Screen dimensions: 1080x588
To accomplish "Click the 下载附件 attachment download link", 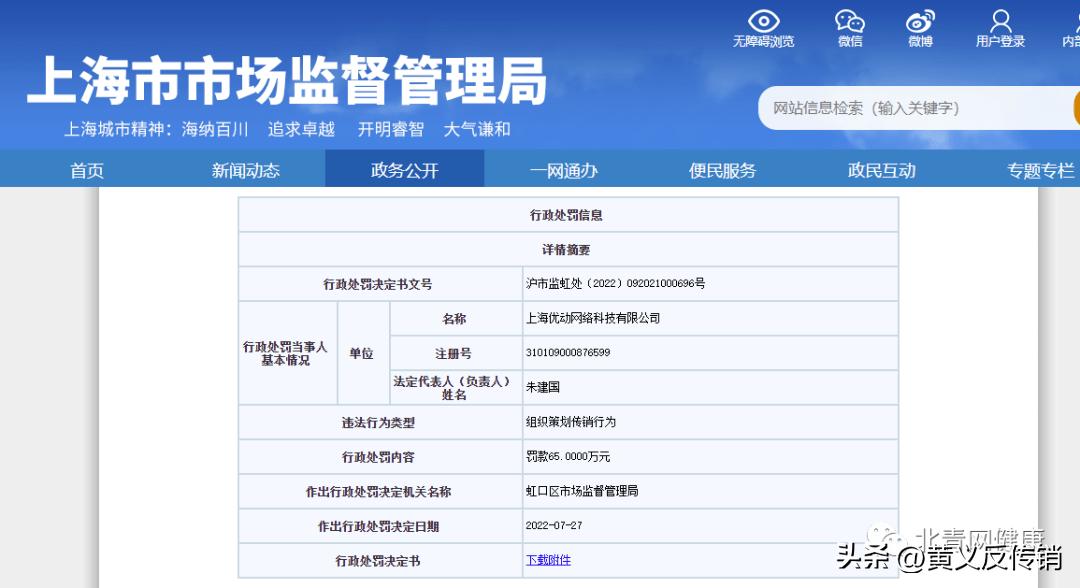I will pyautogui.click(x=547, y=560).
